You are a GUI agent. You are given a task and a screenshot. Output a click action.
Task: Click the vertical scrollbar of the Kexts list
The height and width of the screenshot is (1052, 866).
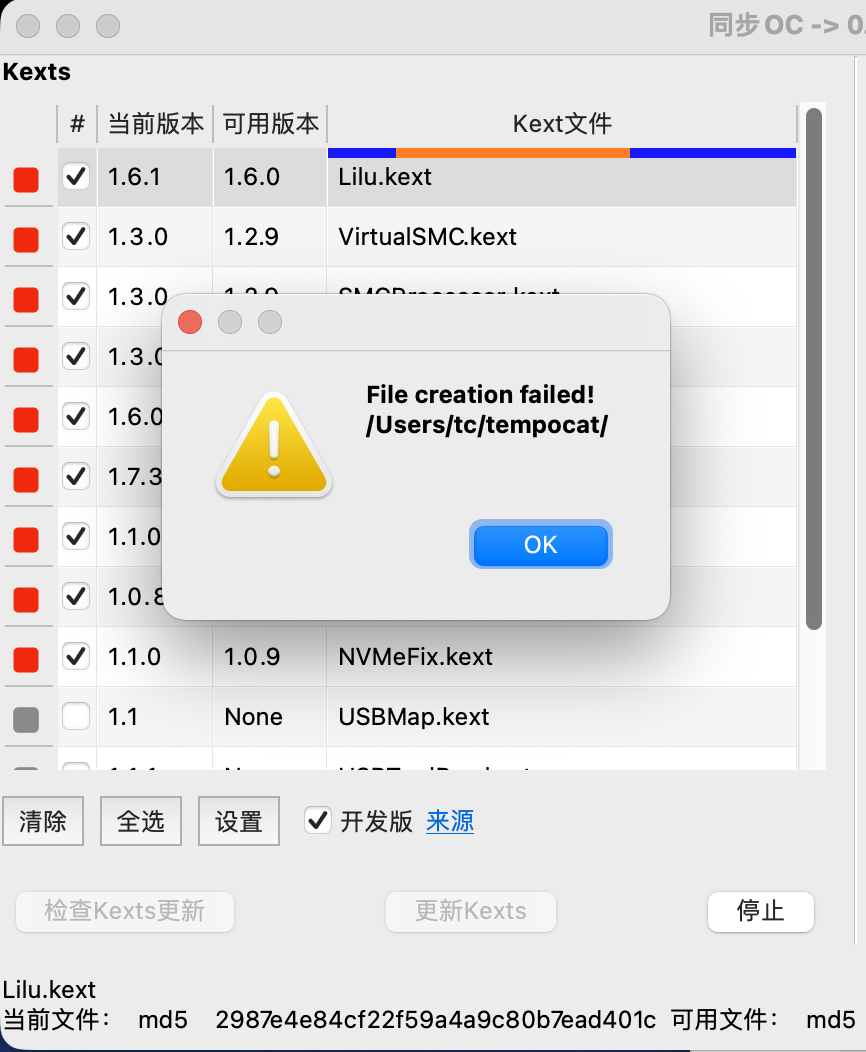(814, 369)
